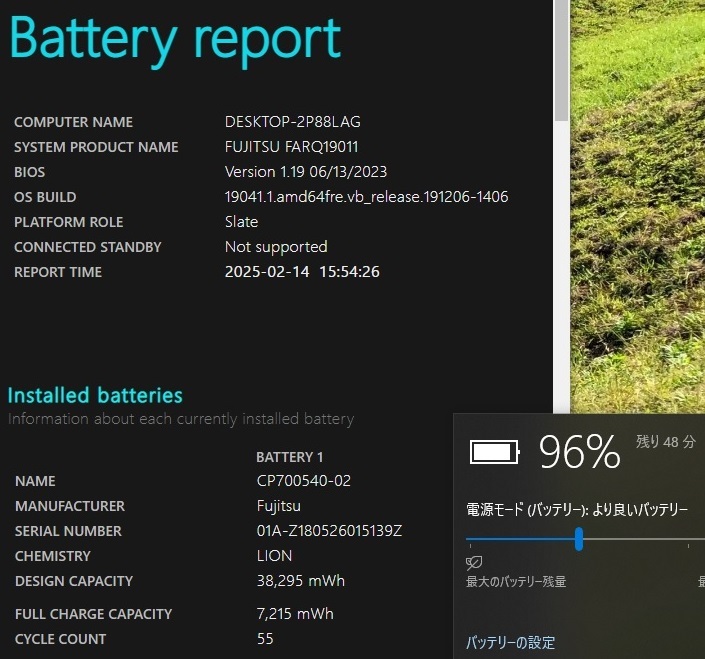This screenshot has width=705, height=659.
Task: Click the 最大のバッテリー残量 slider label
Action: (516, 582)
